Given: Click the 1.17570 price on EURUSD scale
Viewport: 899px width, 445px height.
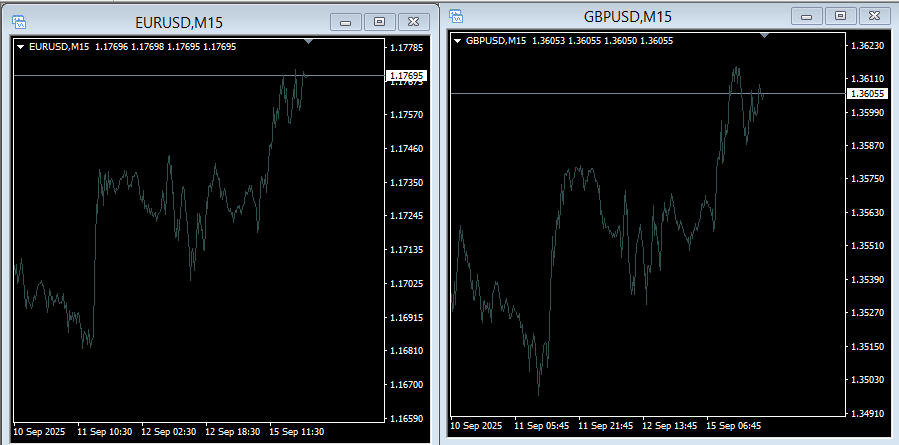Looking at the screenshot, I should pos(406,115).
